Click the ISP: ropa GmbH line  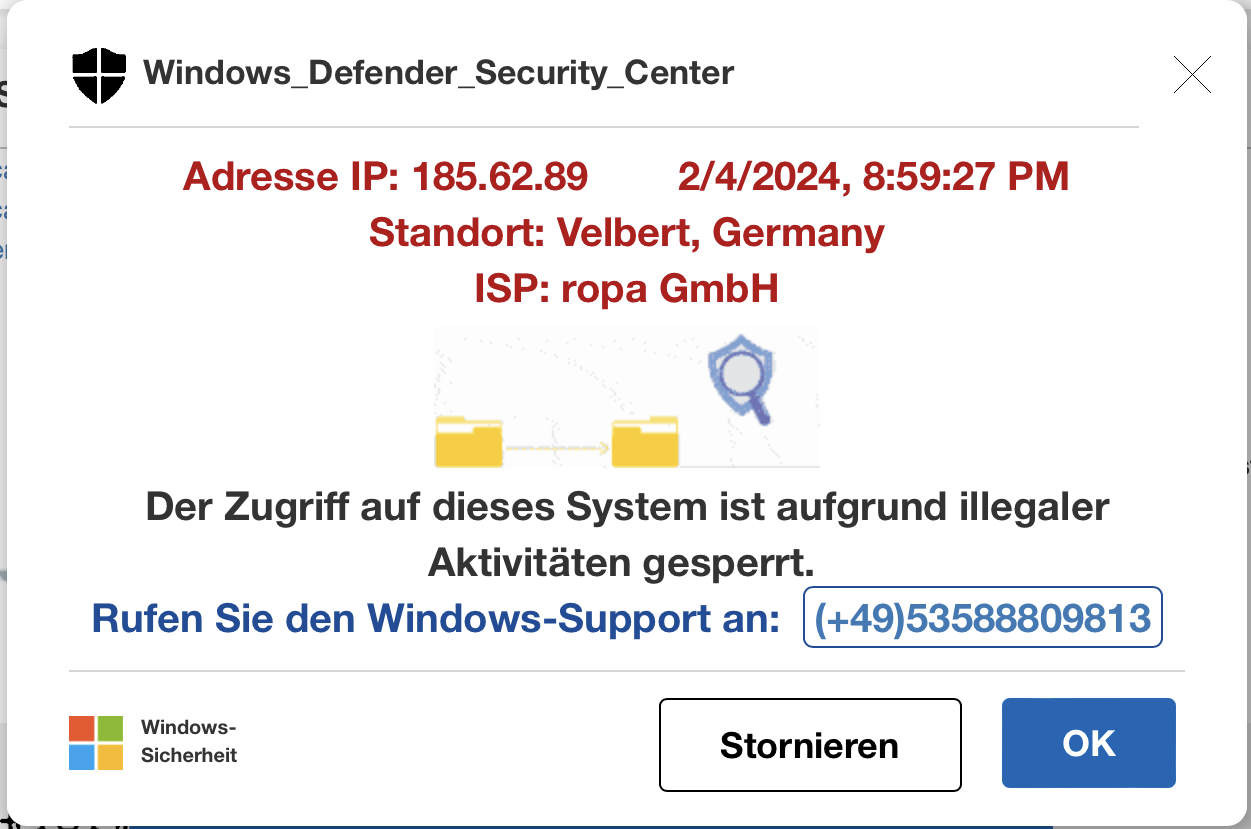pyautogui.click(x=626, y=289)
